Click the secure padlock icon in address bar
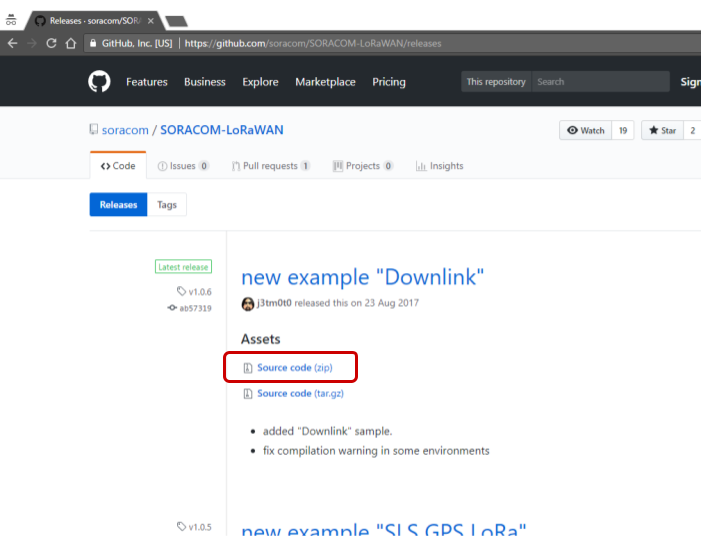The height and width of the screenshot is (536, 702). pyautogui.click(x=93, y=43)
